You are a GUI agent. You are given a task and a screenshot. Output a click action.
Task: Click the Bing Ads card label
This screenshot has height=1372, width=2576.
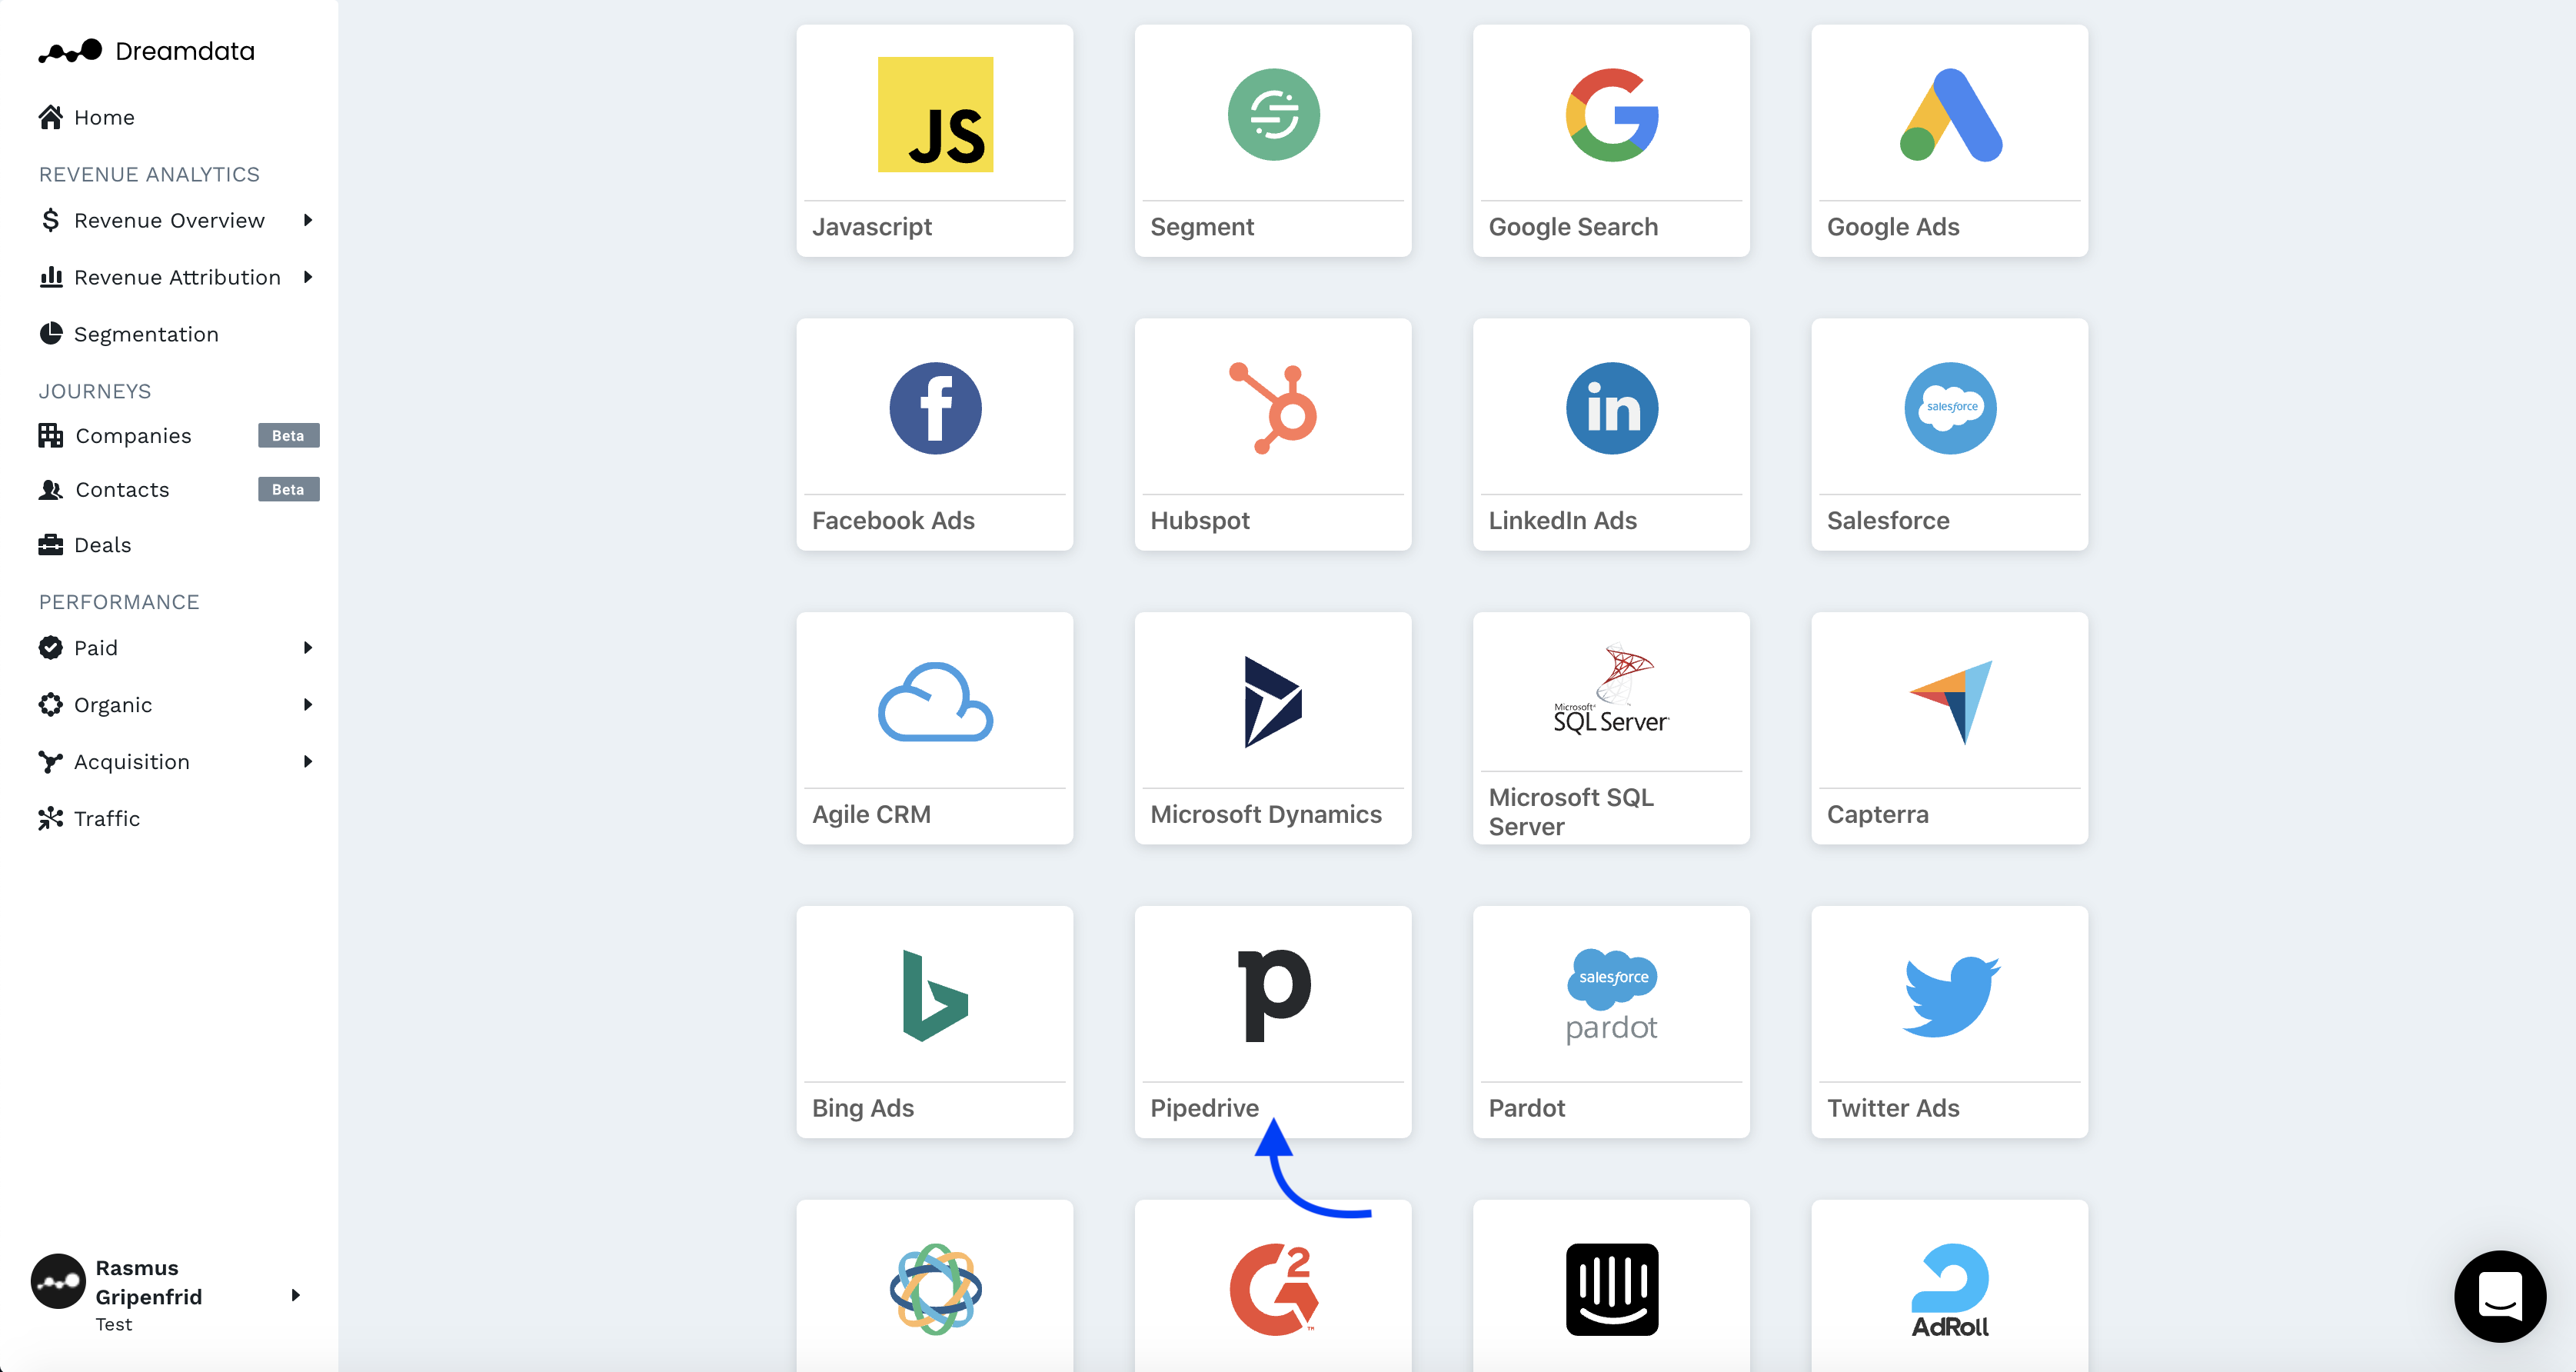click(x=863, y=1108)
